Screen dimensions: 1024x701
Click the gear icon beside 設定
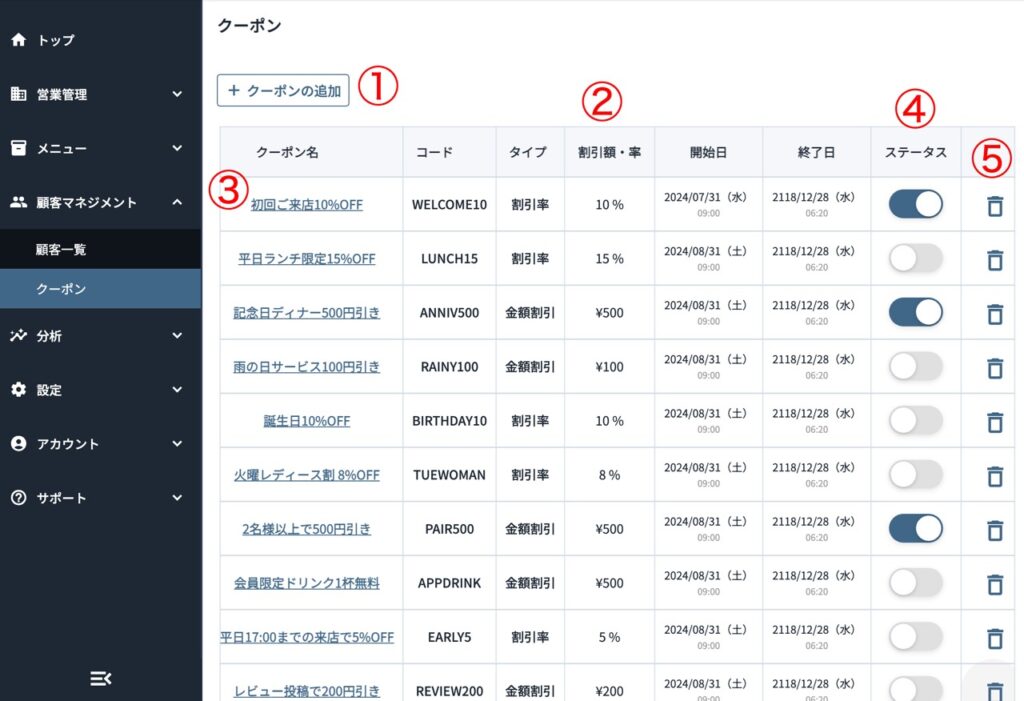[18, 390]
